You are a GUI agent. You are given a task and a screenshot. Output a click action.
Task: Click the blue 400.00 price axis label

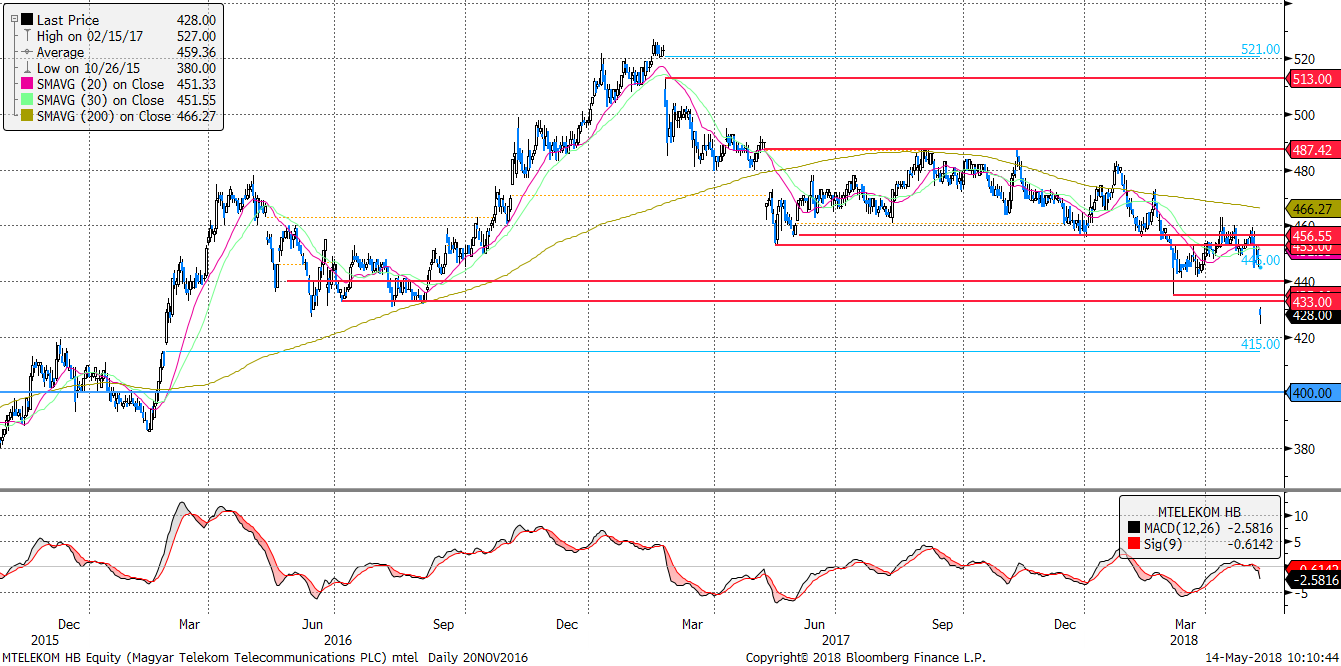(1311, 393)
